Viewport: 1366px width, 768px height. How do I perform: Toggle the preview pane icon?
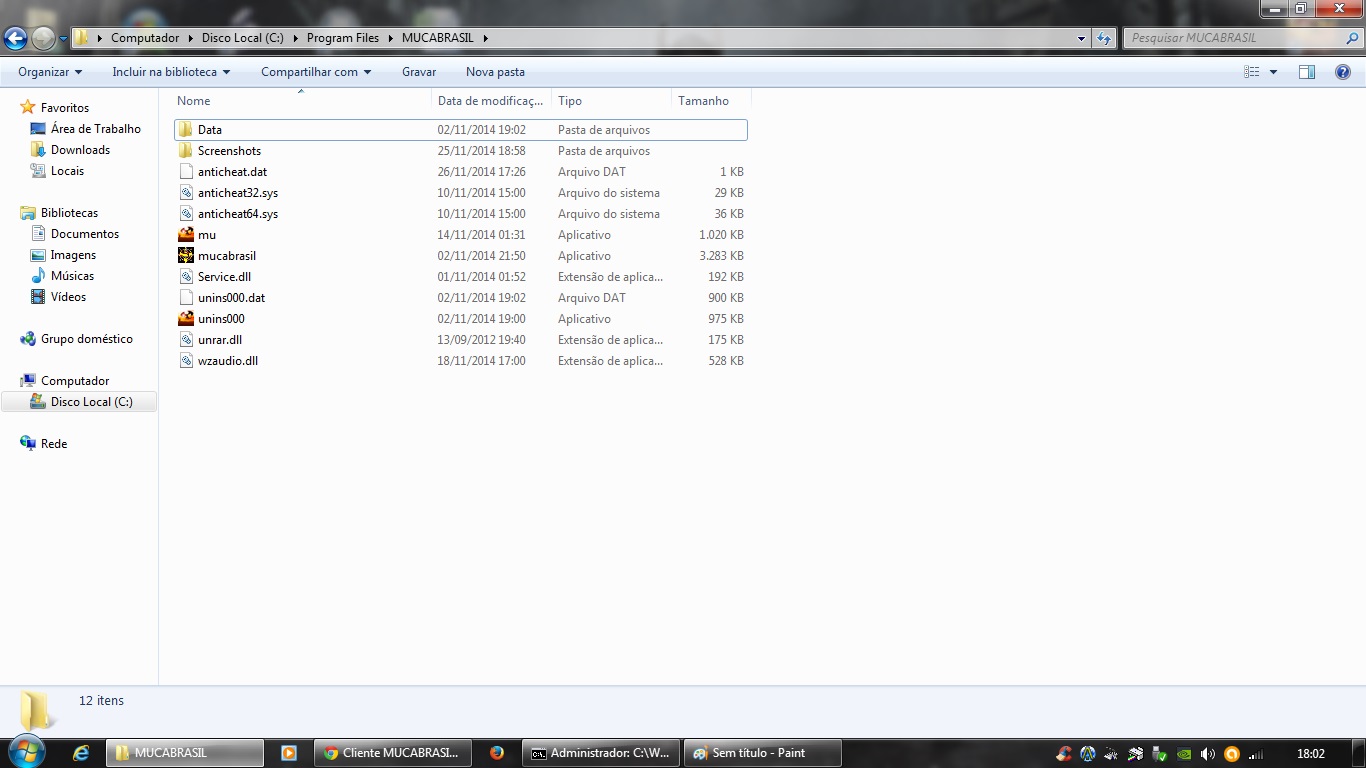point(1307,72)
